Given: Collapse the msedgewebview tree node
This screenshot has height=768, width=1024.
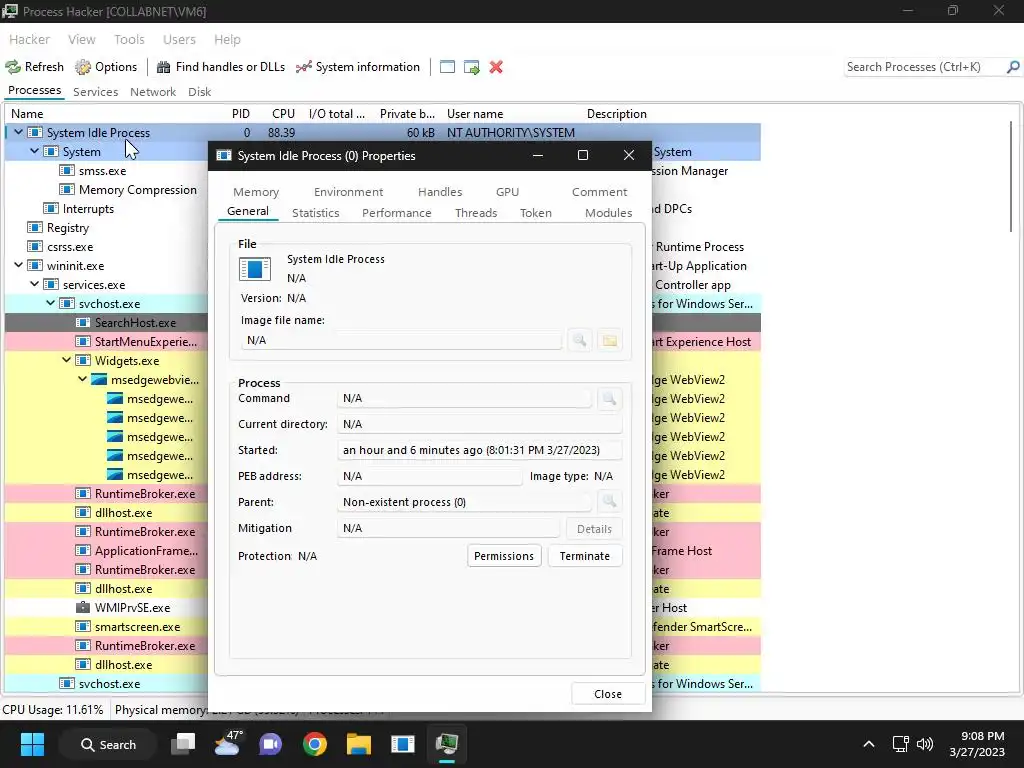Looking at the screenshot, I should (82, 379).
